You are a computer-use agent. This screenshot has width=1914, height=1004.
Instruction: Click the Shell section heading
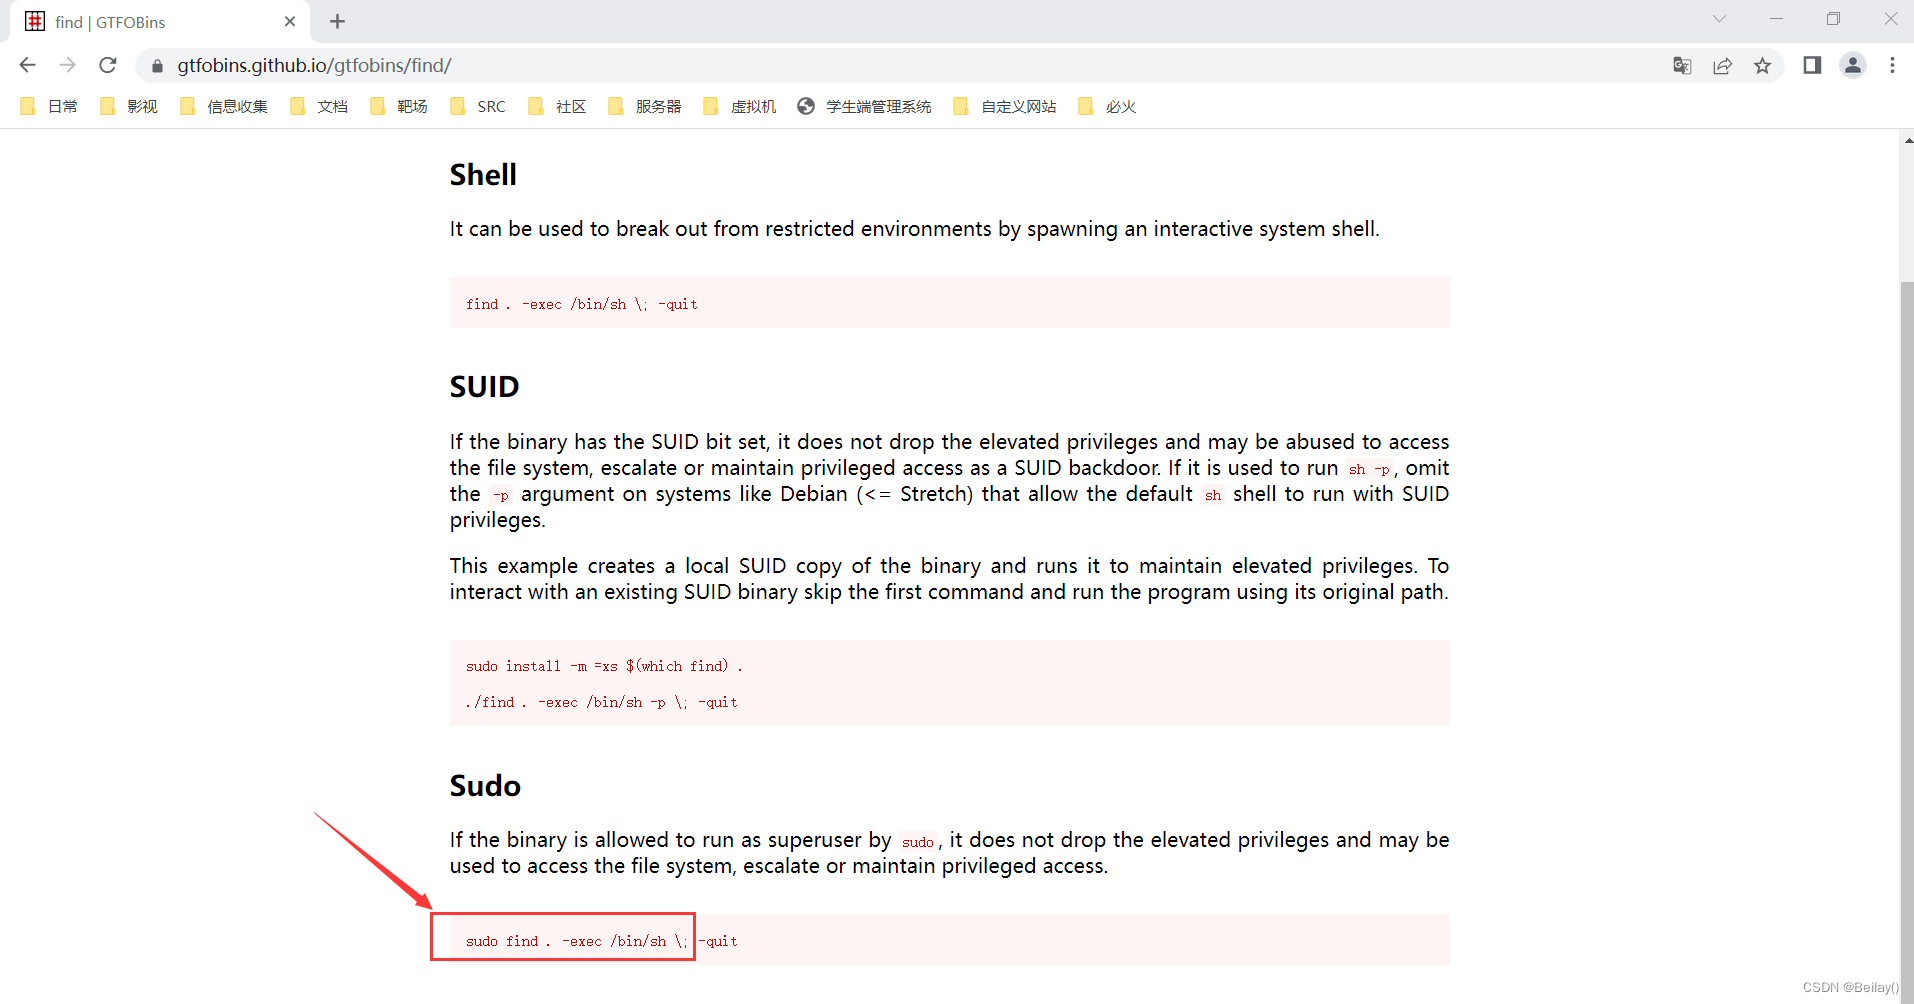(483, 175)
